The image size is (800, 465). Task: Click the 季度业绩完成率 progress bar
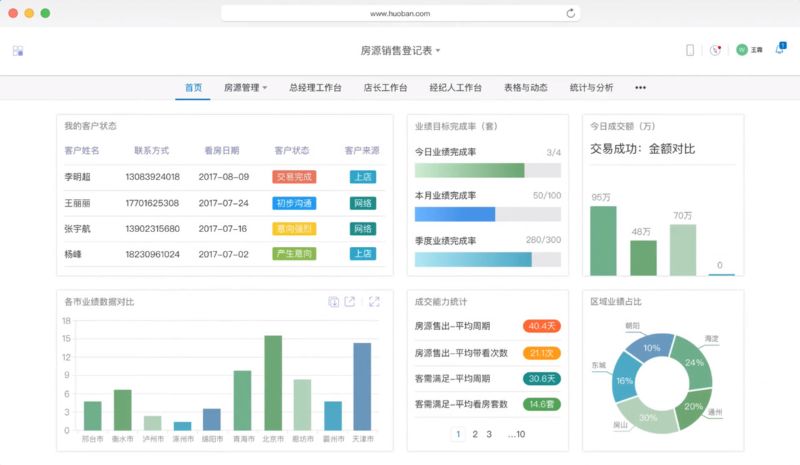click(x=488, y=259)
